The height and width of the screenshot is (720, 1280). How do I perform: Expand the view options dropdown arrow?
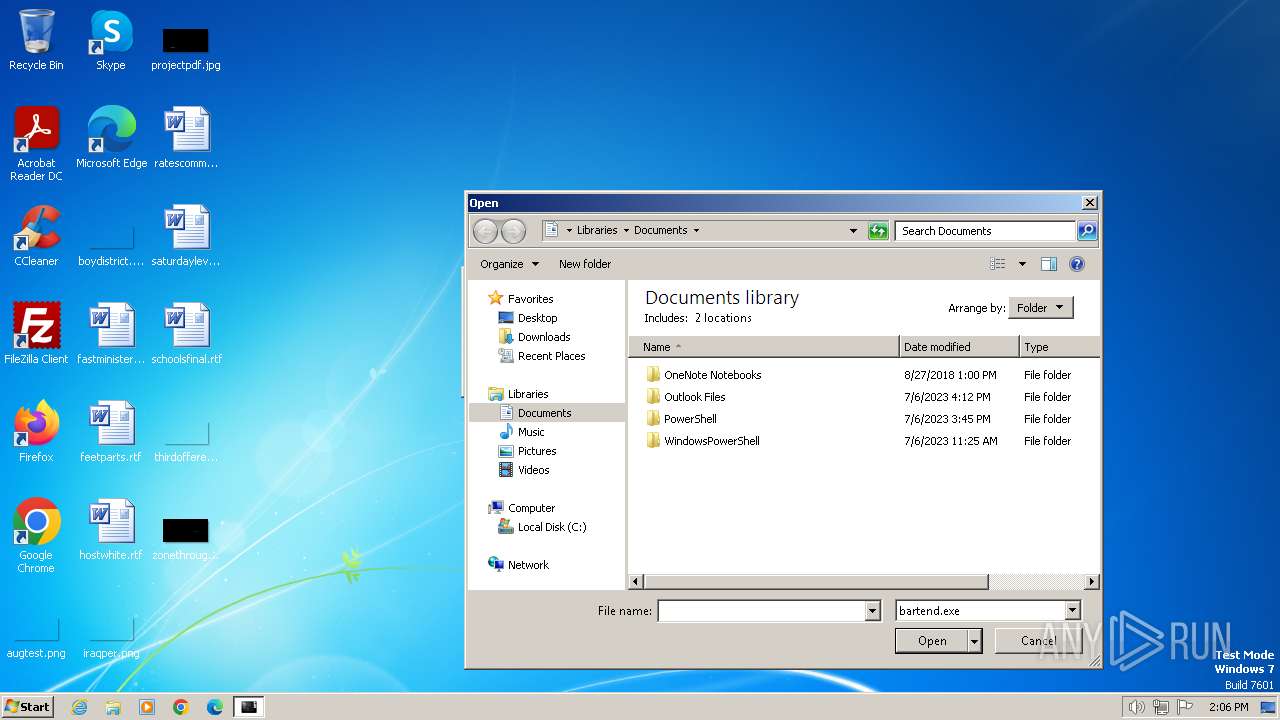1022,264
